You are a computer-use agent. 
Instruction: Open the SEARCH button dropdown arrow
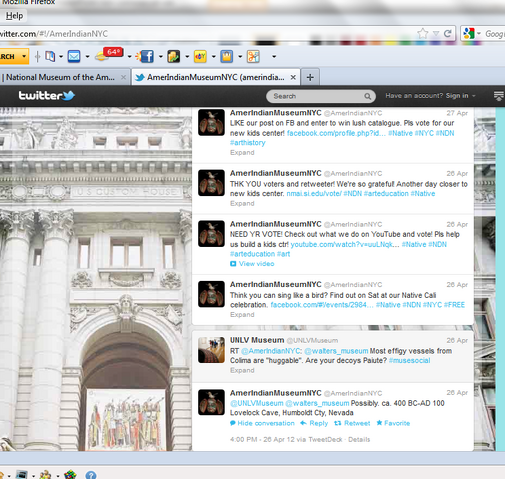24,56
